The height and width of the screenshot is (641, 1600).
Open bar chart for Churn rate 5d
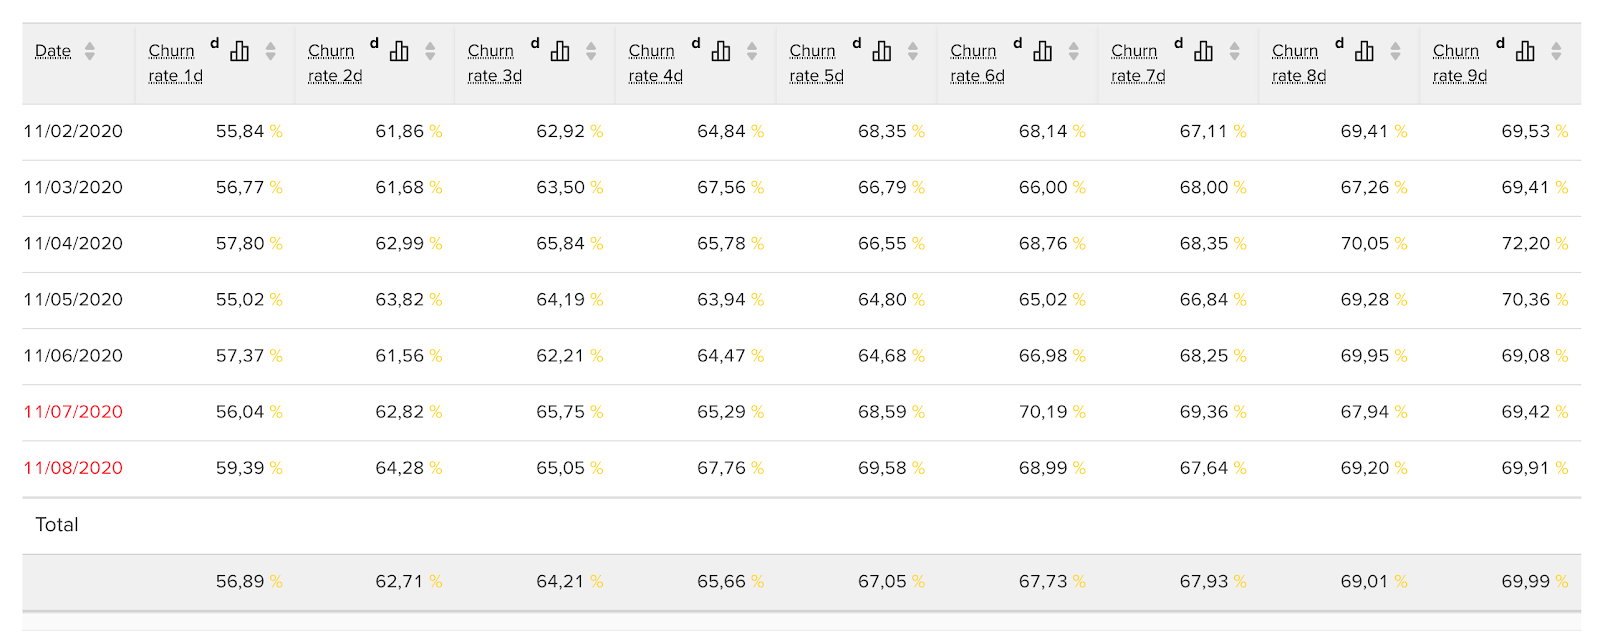tap(882, 51)
